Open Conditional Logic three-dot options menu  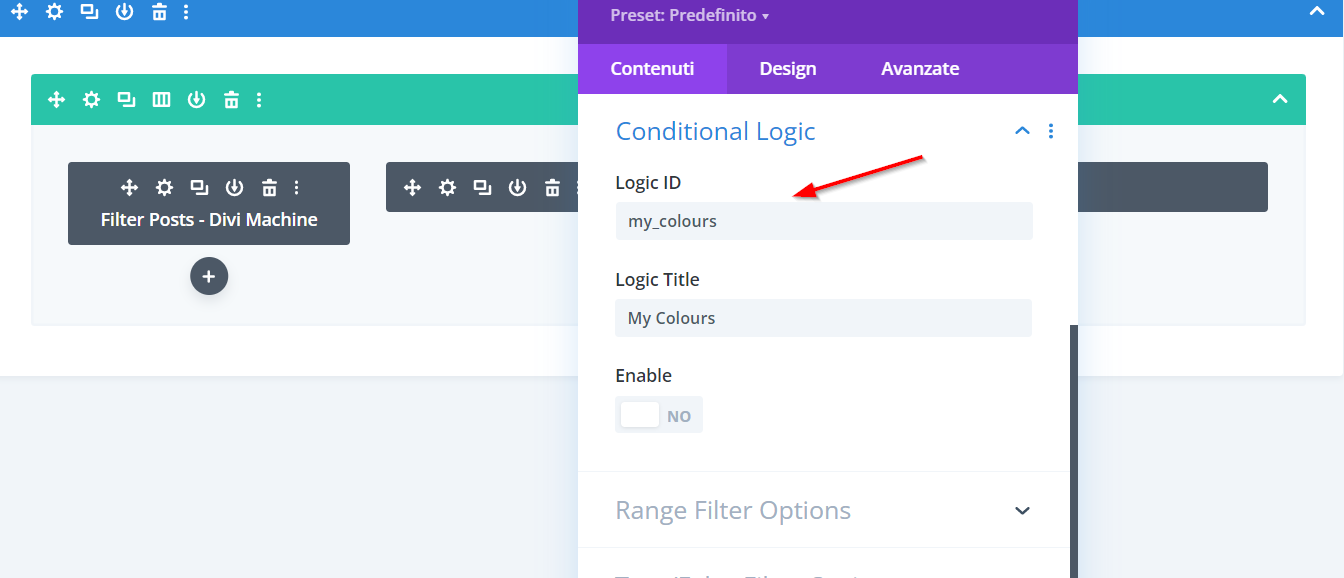click(1050, 131)
